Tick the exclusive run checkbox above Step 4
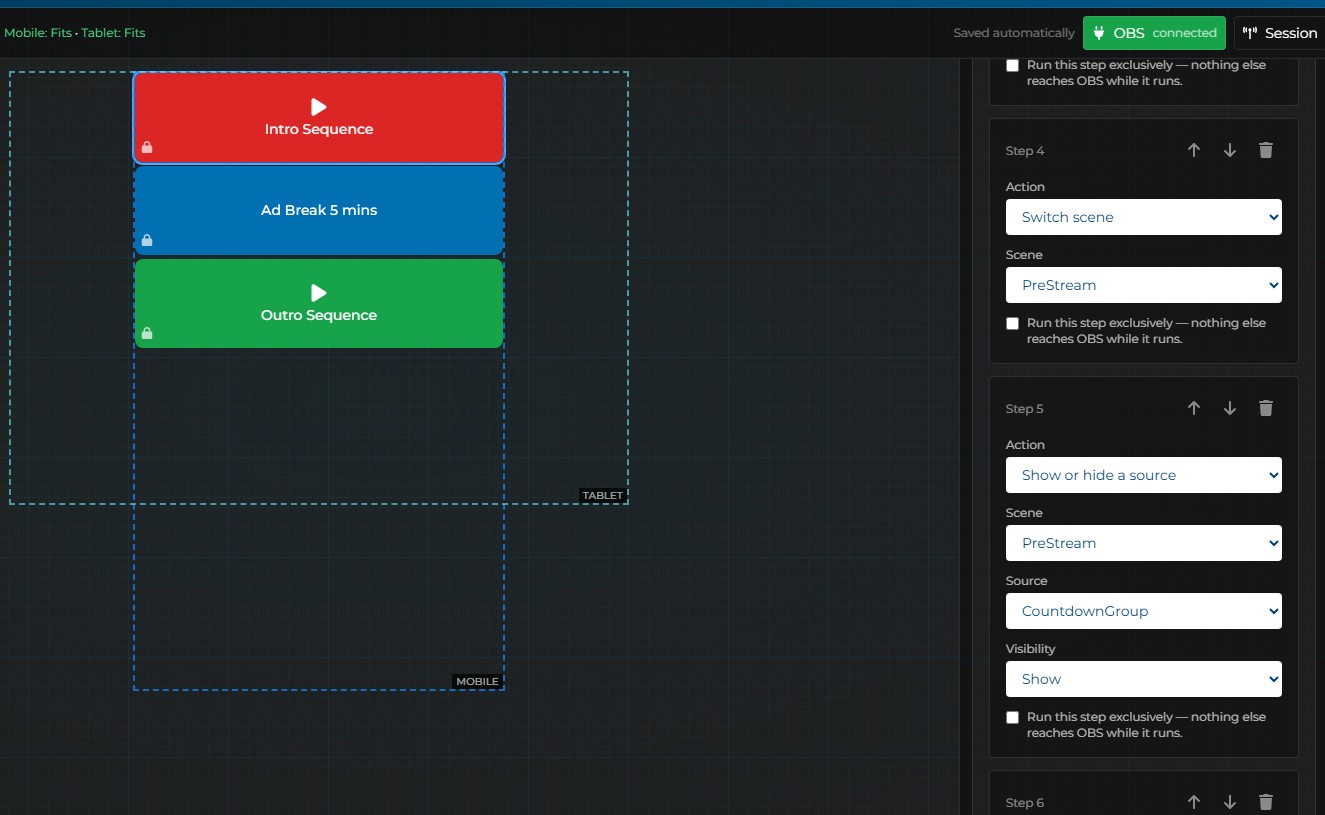This screenshot has height=815, width=1325. pyautogui.click(x=1012, y=65)
